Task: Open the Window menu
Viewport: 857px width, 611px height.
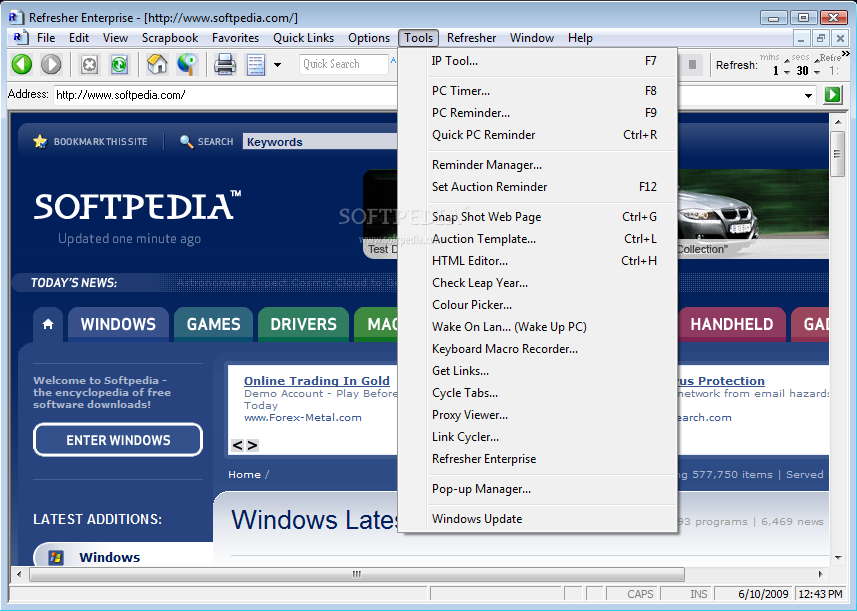Action: 532,38
